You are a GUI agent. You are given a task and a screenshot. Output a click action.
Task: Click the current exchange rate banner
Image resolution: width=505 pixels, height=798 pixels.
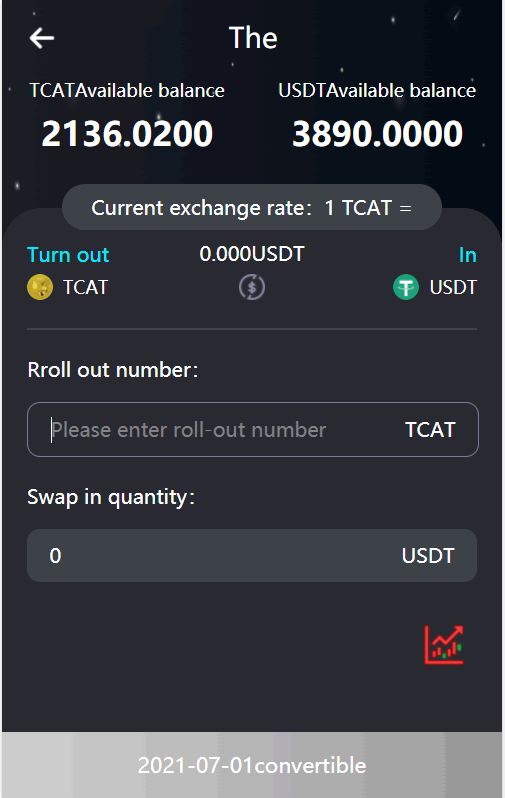coord(252,208)
